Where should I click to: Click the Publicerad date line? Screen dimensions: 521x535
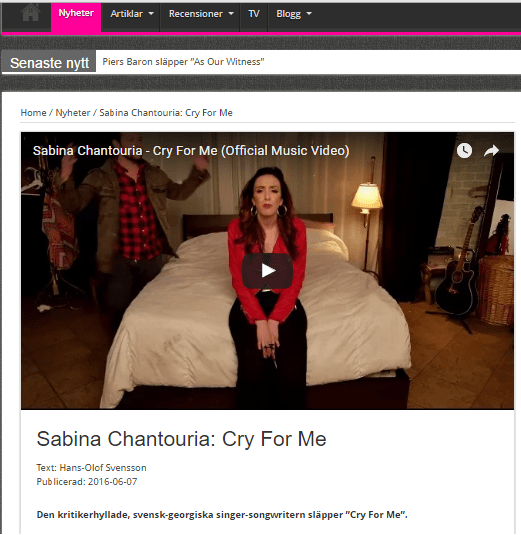click(87, 482)
